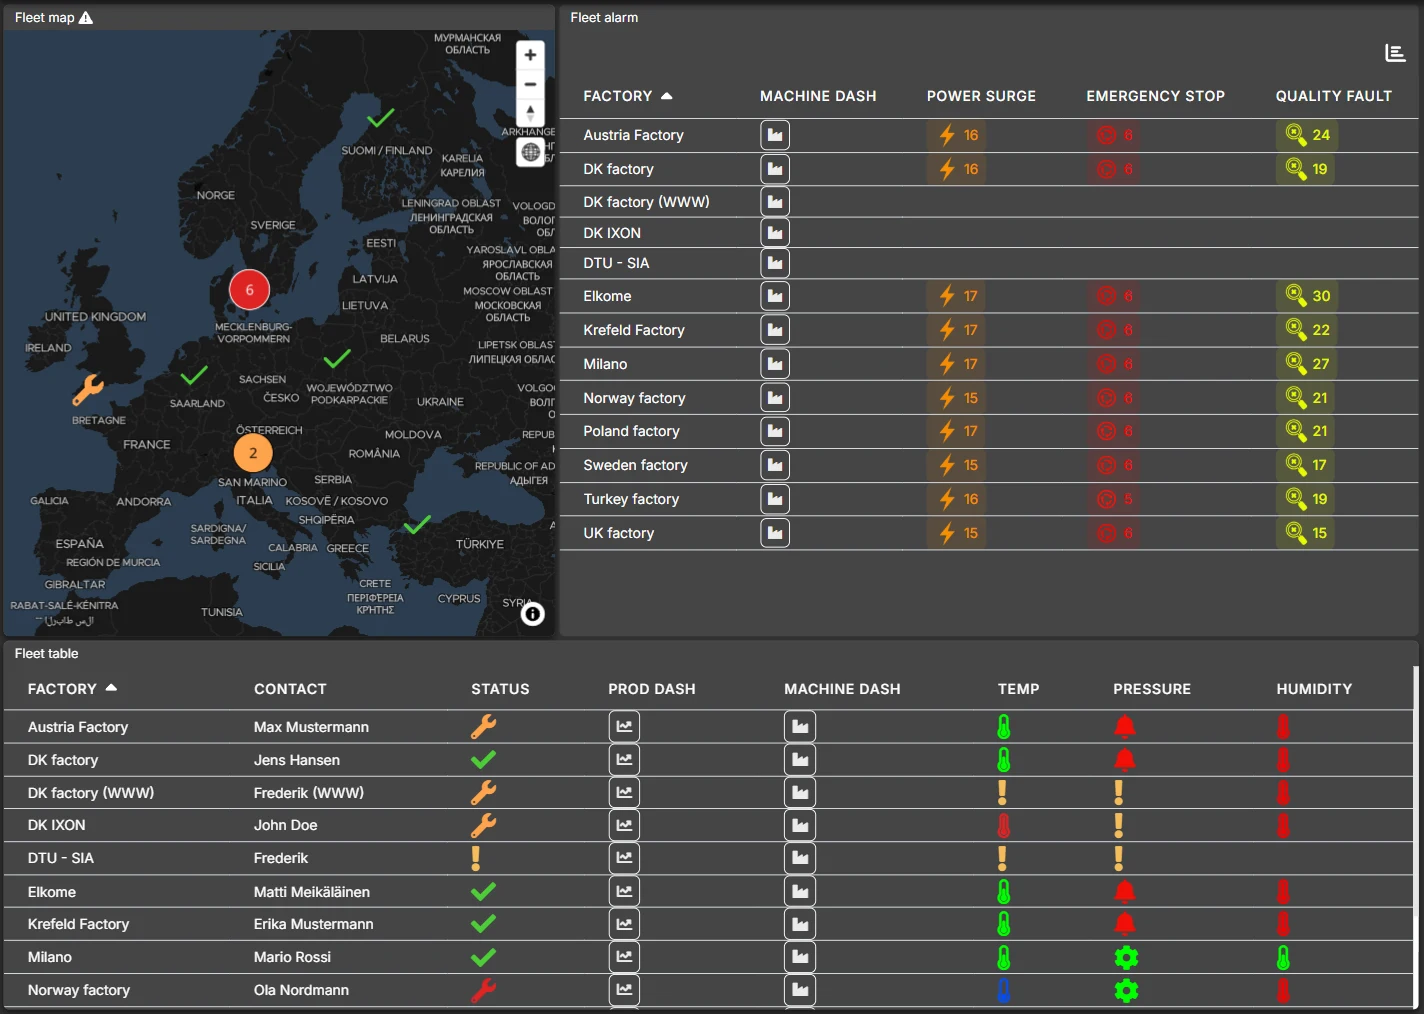Sort Fleet table by FACTORY column
Screen dimensions: 1424x1014
point(72,689)
